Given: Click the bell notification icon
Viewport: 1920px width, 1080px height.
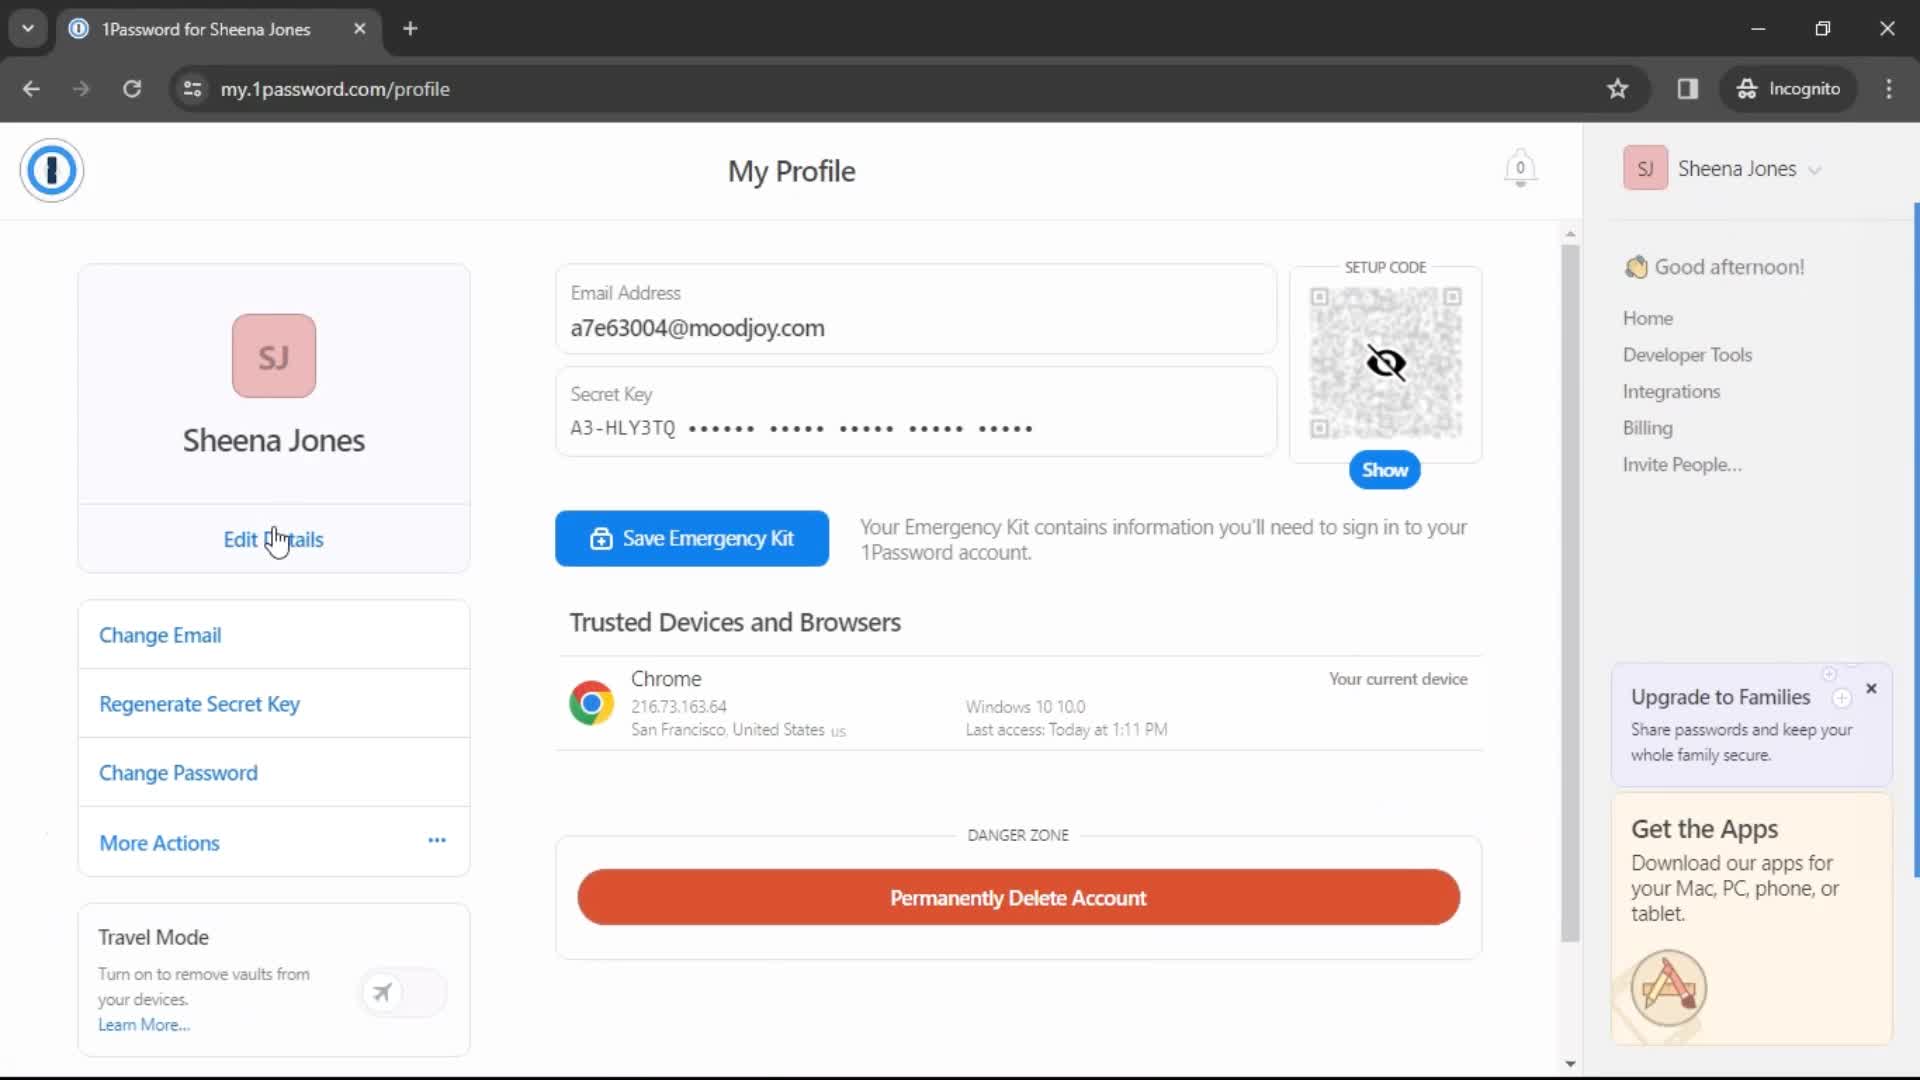Looking at the screenshot, I should (1519, 169).
